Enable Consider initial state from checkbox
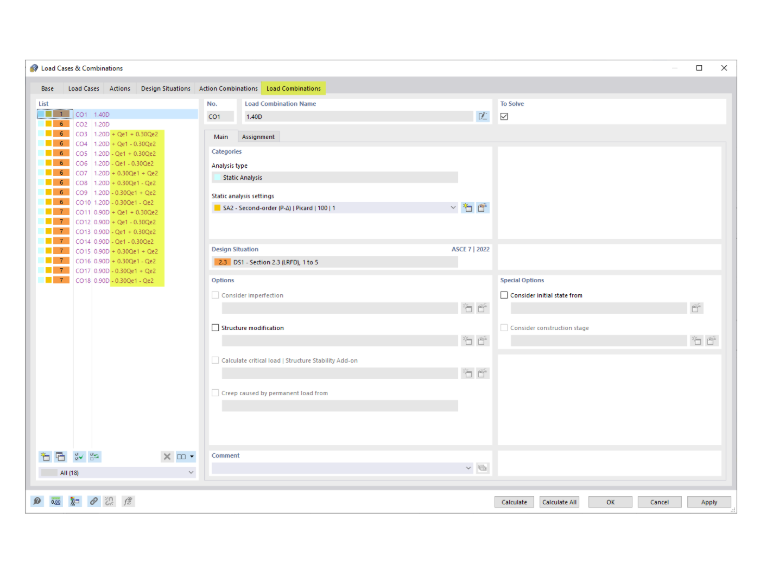760x570 pixels. [x=504, y=295]
